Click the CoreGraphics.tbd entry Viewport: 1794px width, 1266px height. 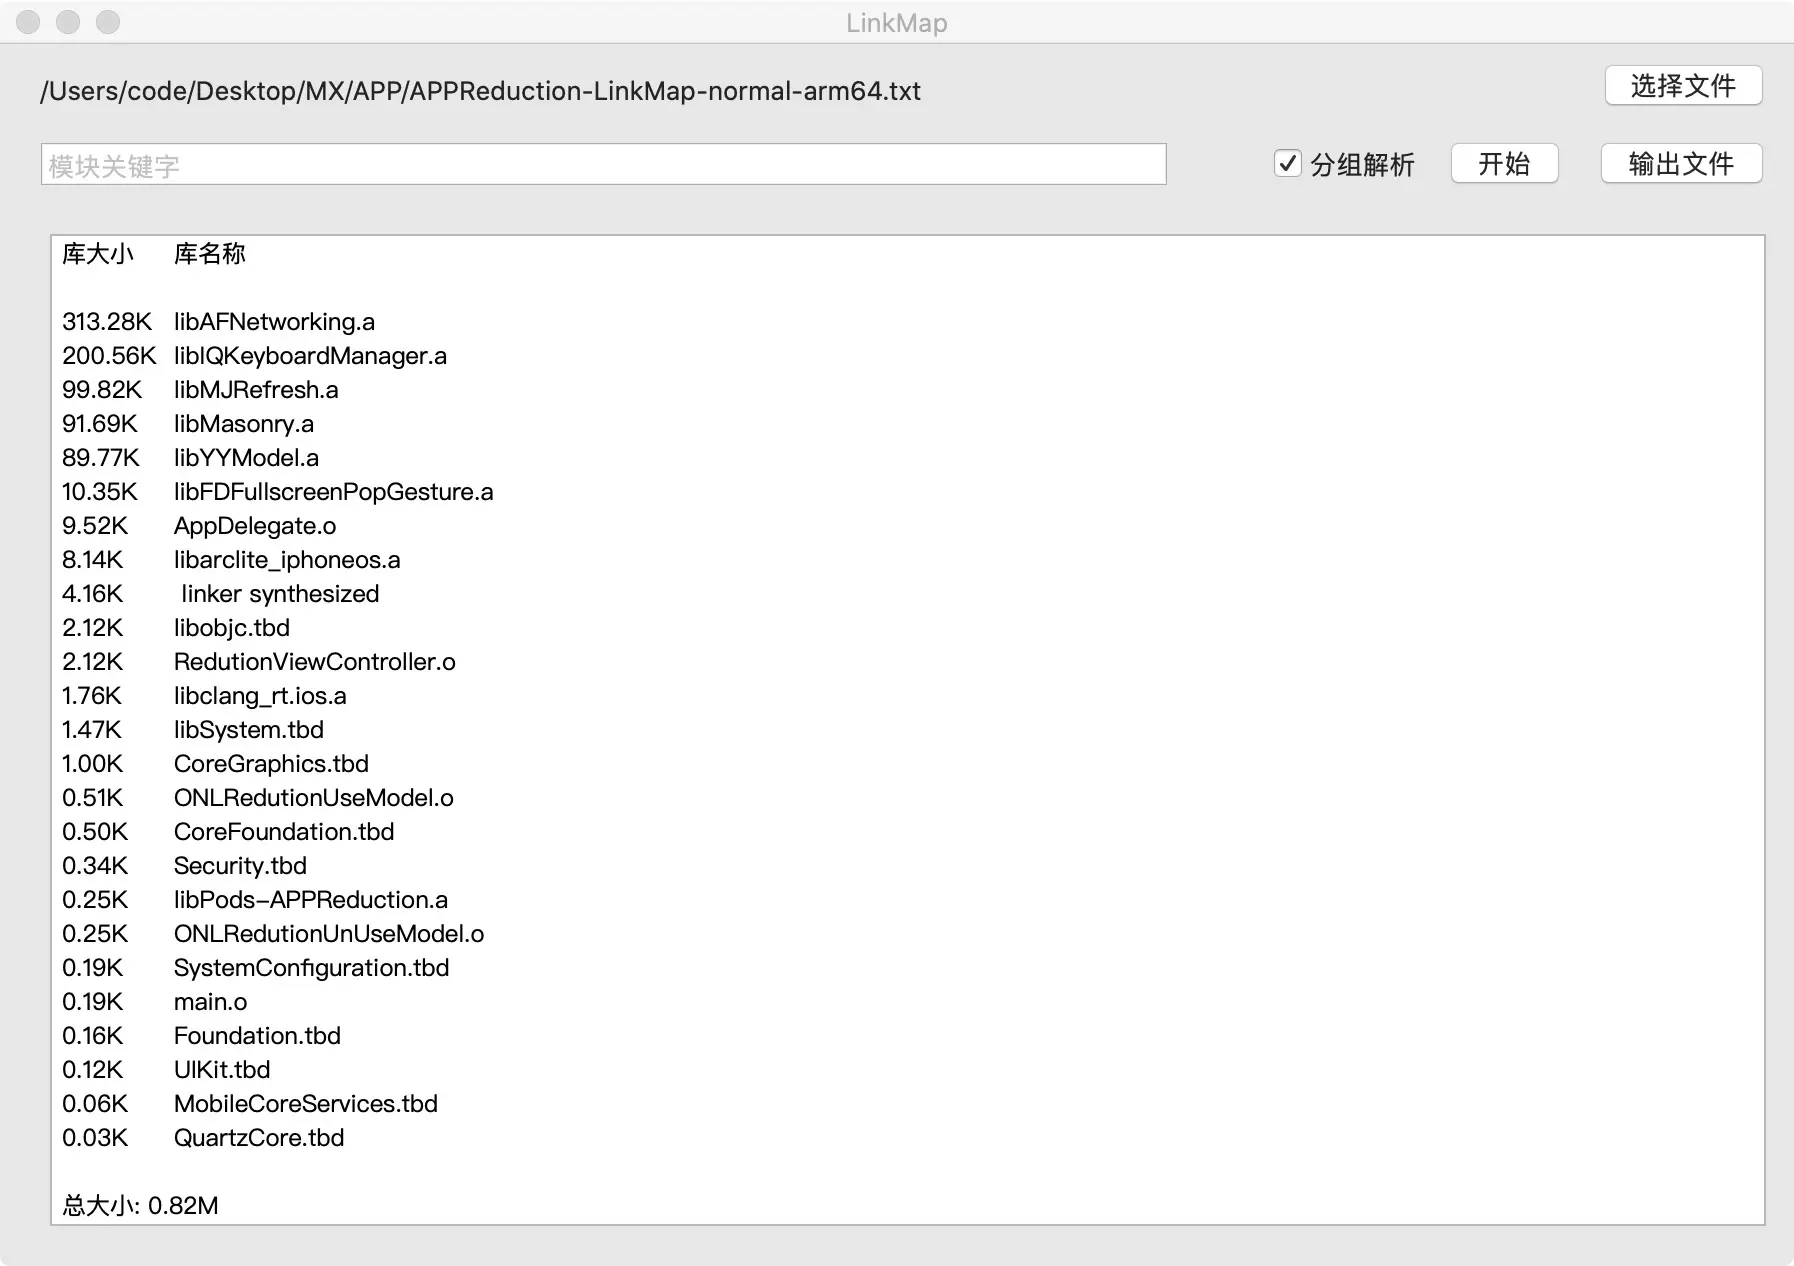(271, 764)
